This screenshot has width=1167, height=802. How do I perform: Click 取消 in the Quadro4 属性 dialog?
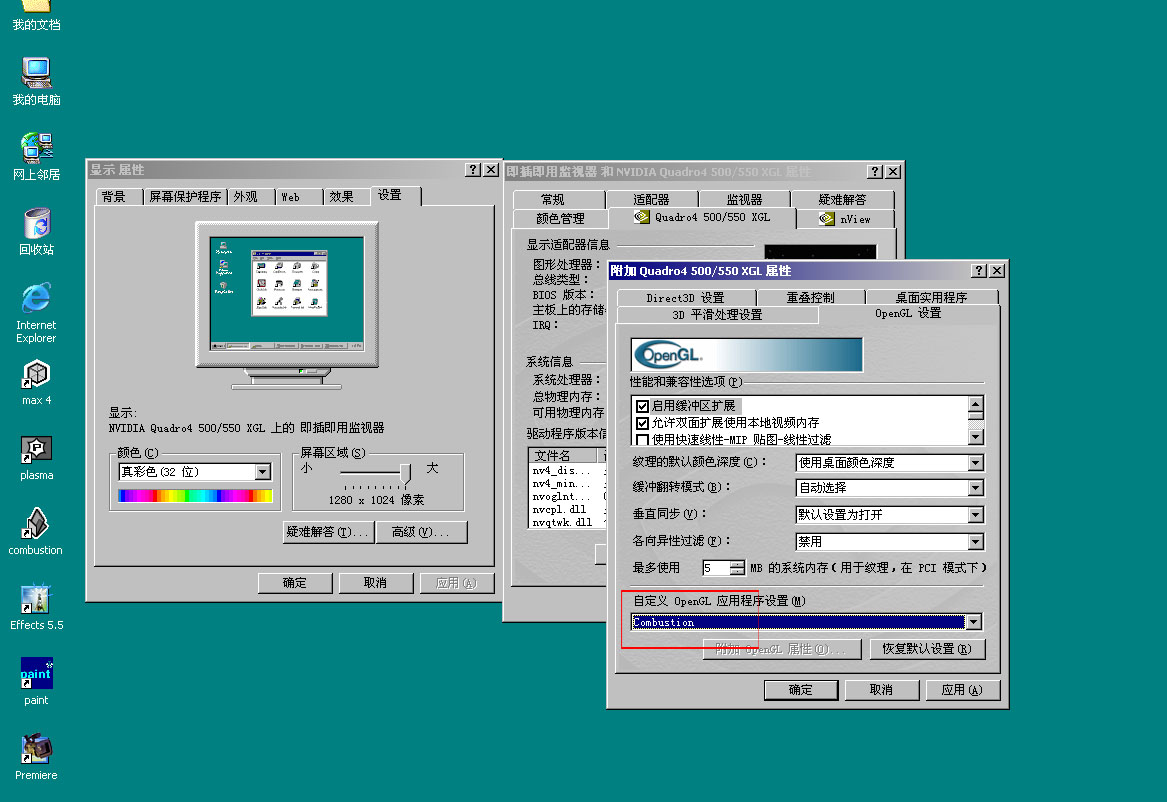tap(881, 690)
